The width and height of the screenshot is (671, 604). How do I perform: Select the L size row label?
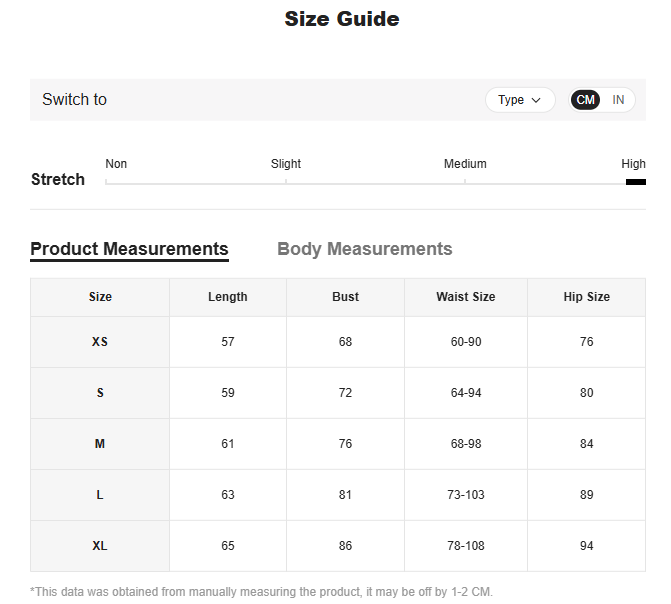(100, 495)
